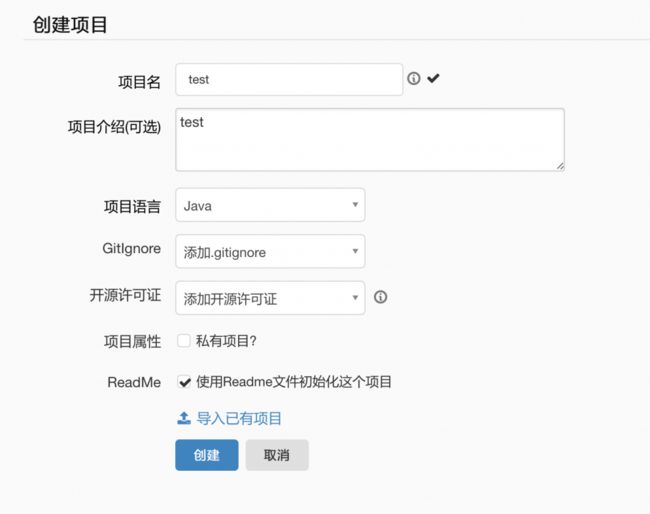650x514 pixels.
Task: Check the 私有项目 checkbox
Action: click(184, 341)
